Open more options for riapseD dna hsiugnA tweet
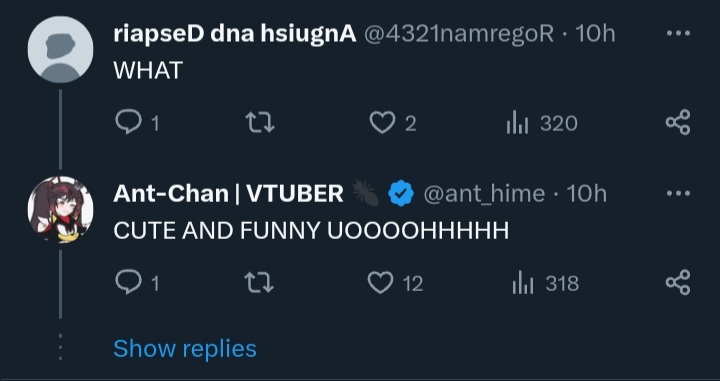The height and width of the screenshot is (381, 720). coord(678,33)
